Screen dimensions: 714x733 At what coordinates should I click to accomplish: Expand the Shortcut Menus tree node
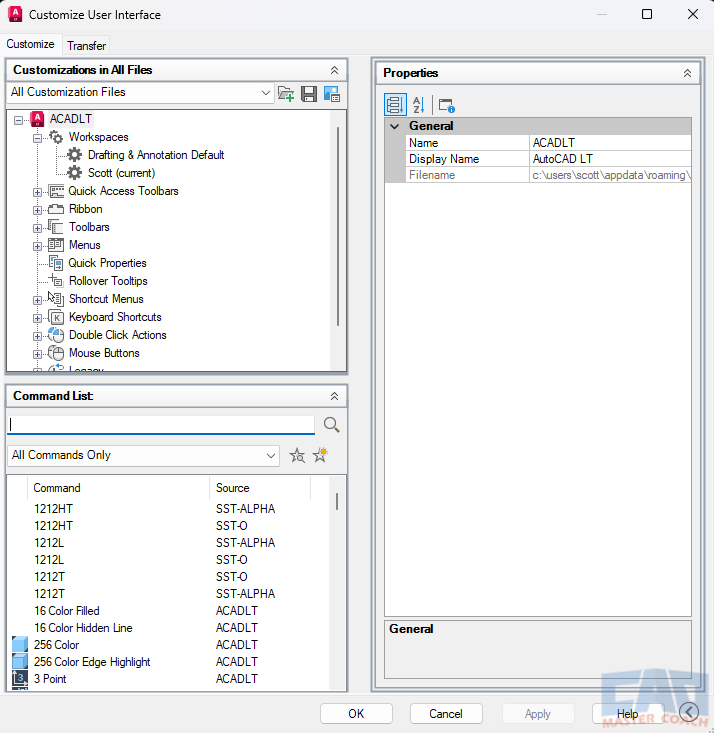click(37, 300)
